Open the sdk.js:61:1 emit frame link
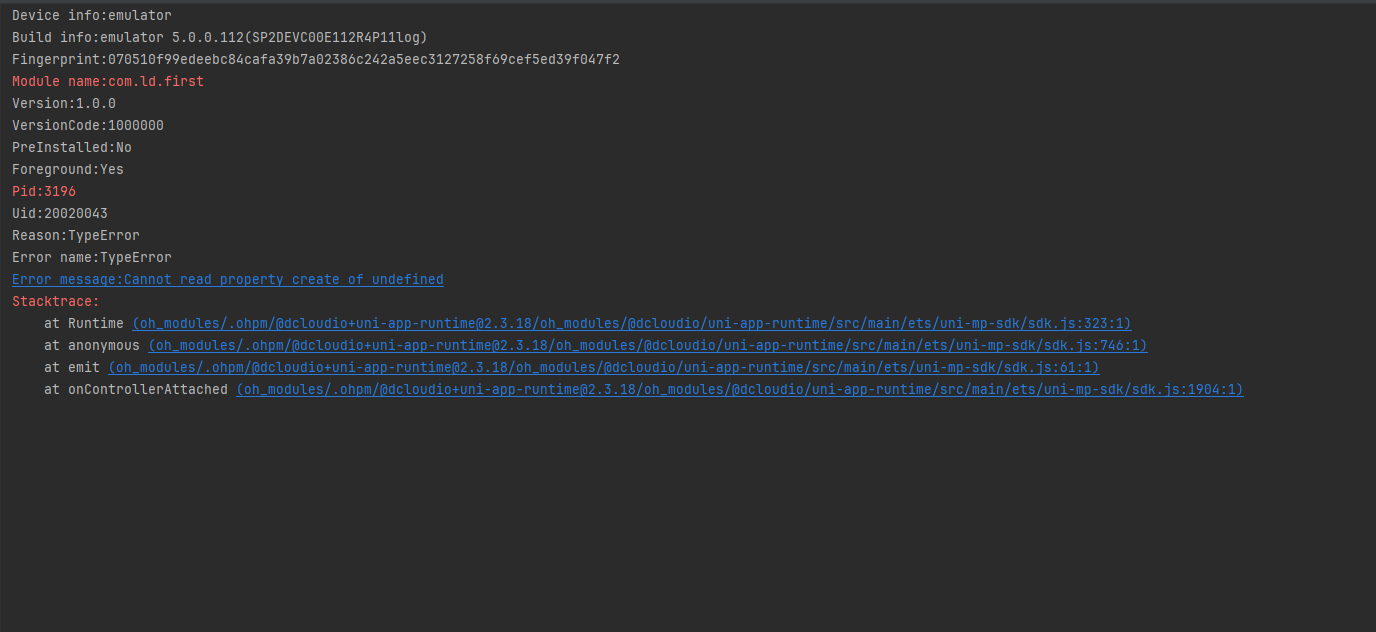The image size is (1376, 632). click(x=604, y=367)
